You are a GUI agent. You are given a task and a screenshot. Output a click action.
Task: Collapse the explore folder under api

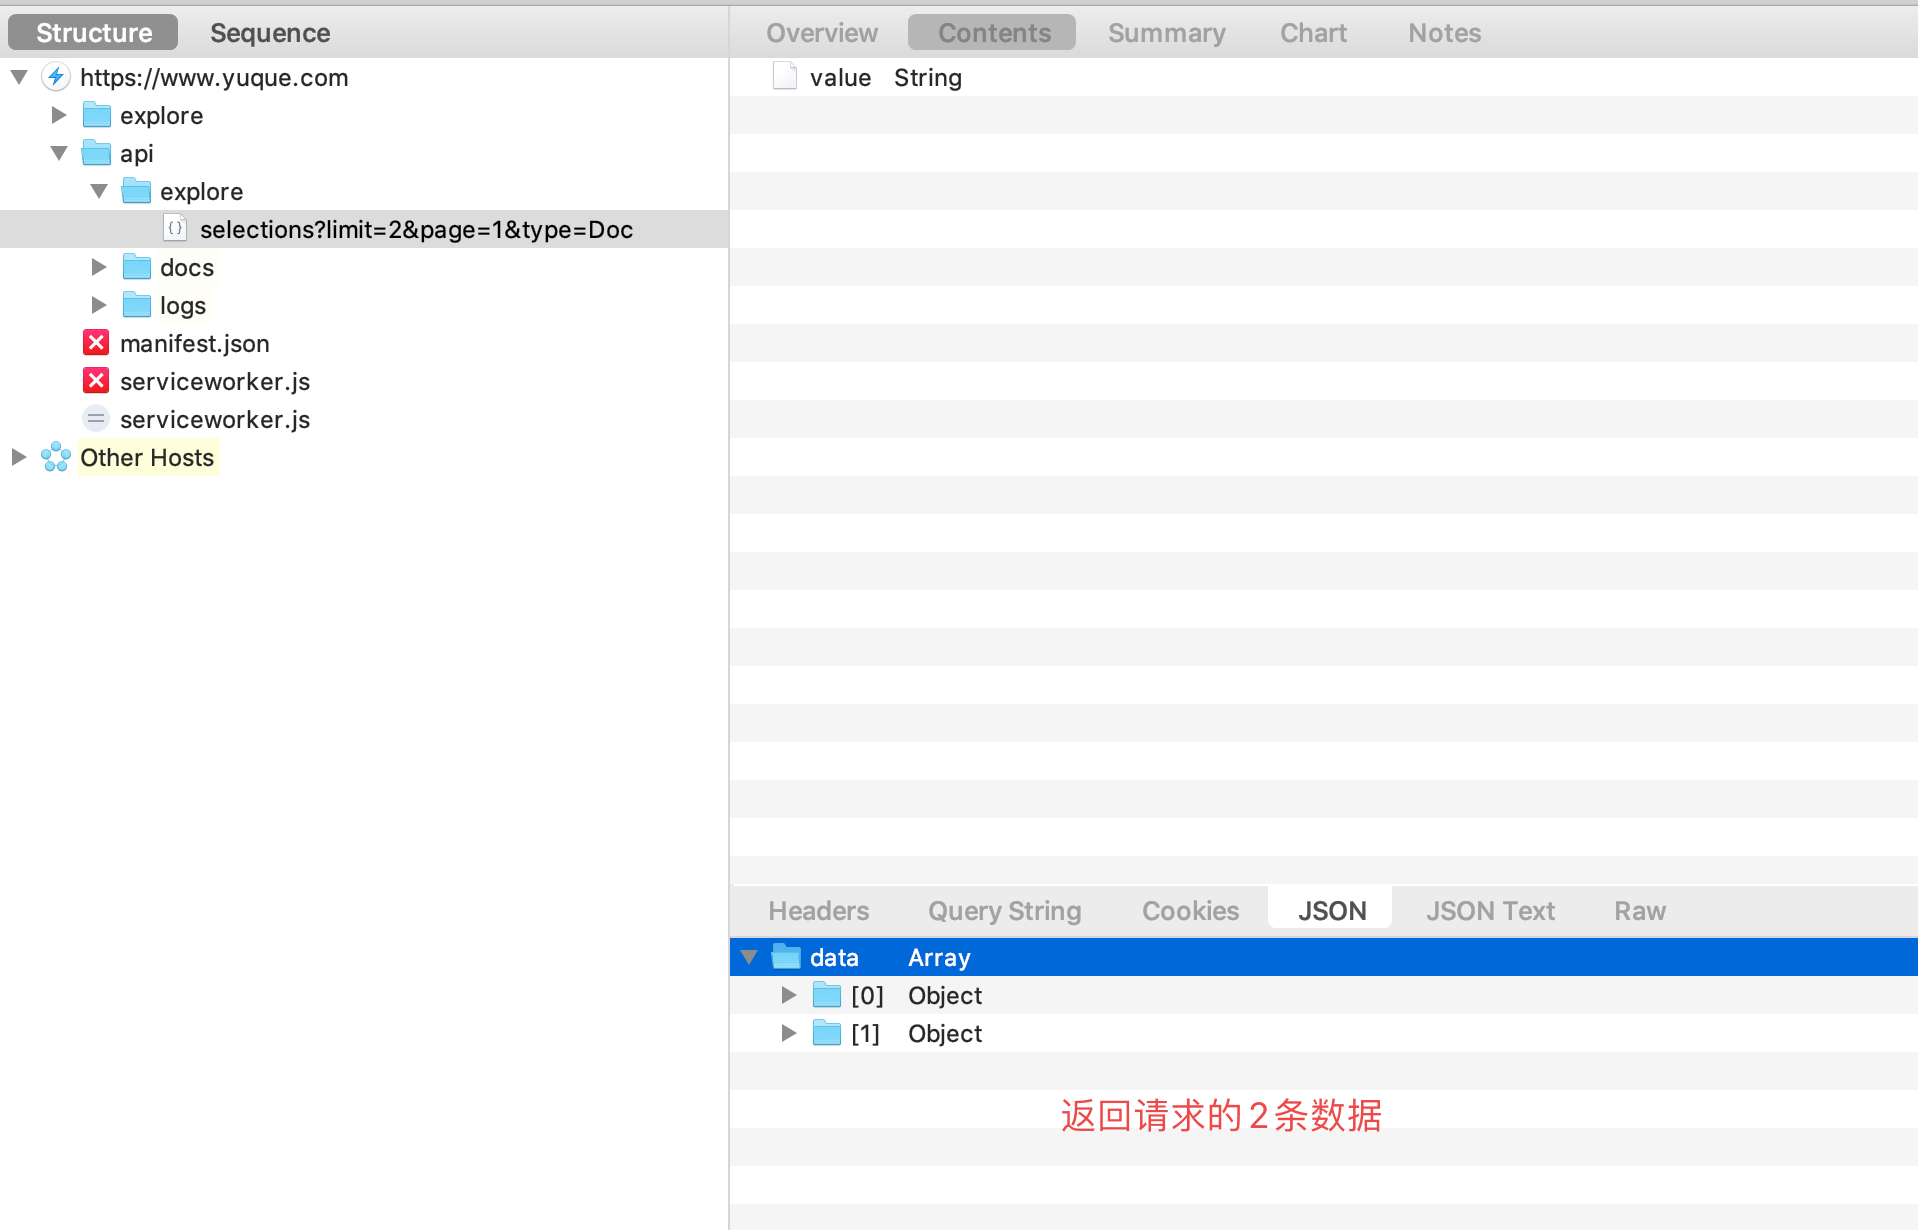coord(99,191)
